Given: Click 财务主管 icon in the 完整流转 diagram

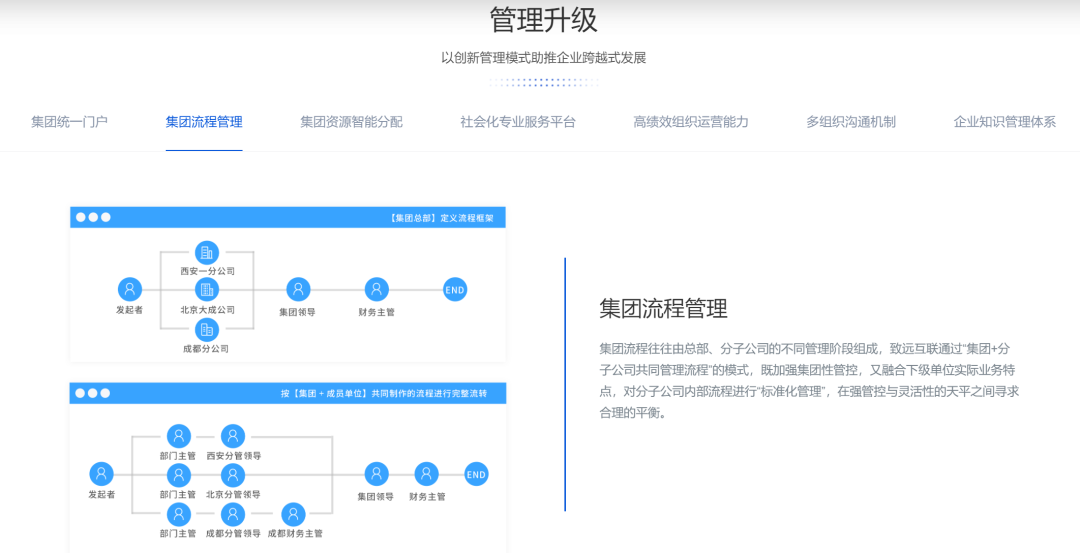Looking at the screenshot, I should [x=426, y=474].
